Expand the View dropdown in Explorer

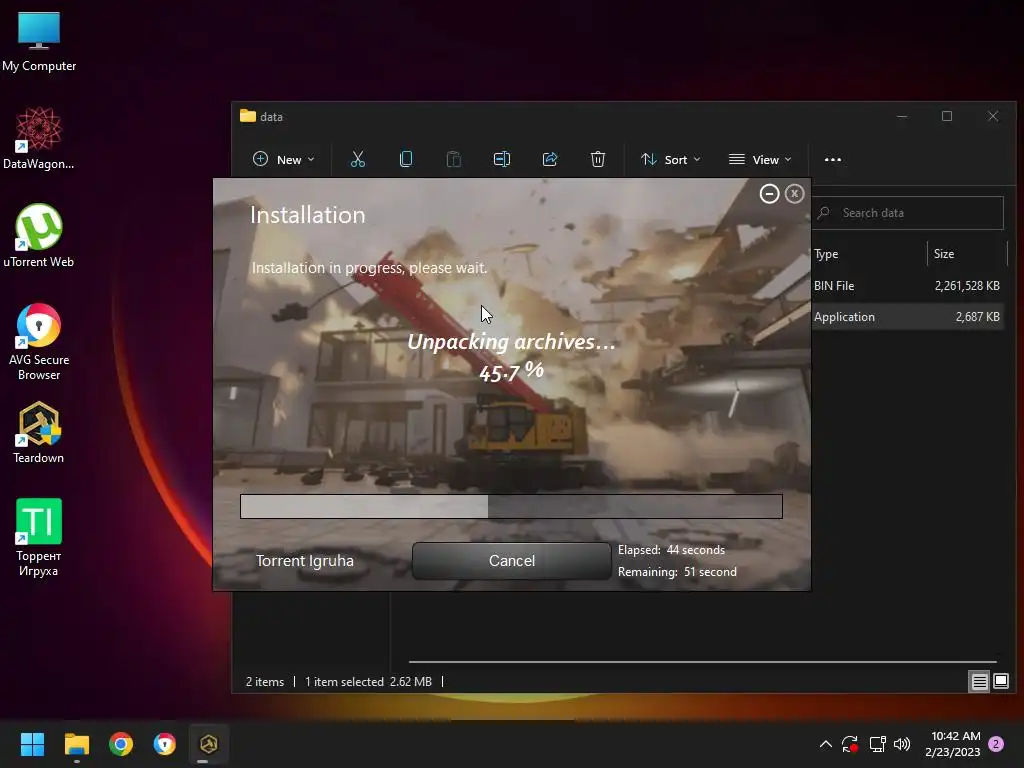point(760,159)
